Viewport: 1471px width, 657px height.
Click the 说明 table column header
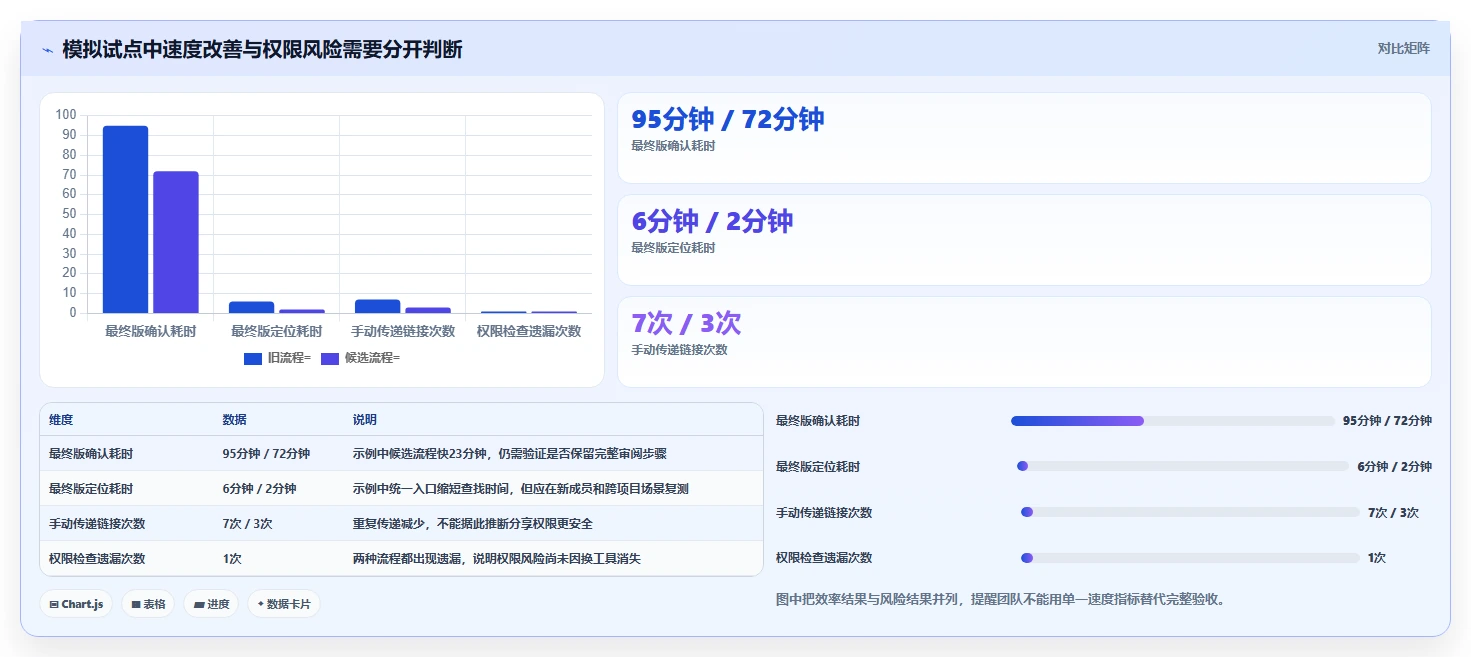point(365,420)
